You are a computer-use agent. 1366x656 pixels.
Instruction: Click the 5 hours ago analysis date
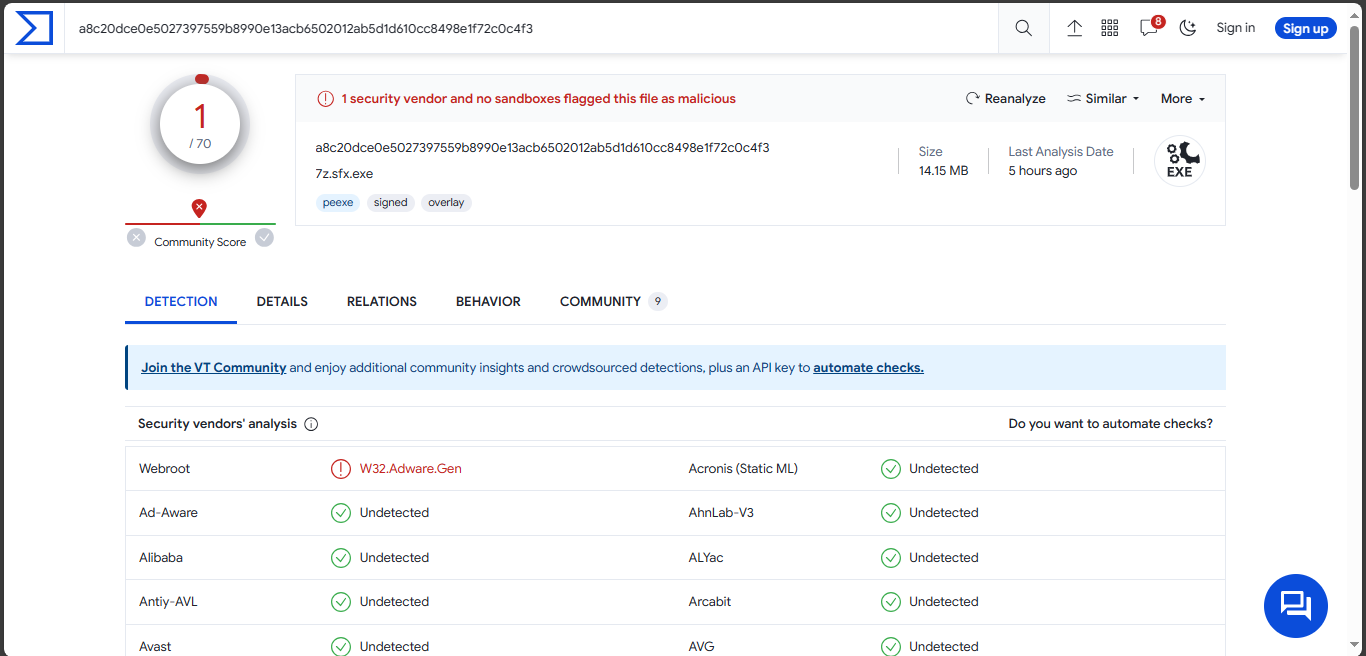1043,171
